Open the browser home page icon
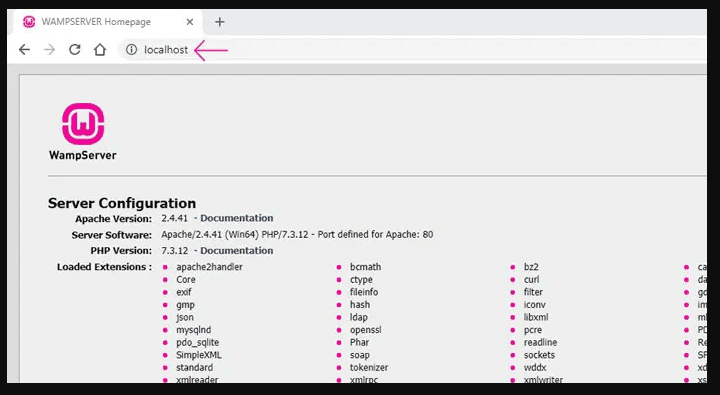720x395 pixels. coord(100,50)
